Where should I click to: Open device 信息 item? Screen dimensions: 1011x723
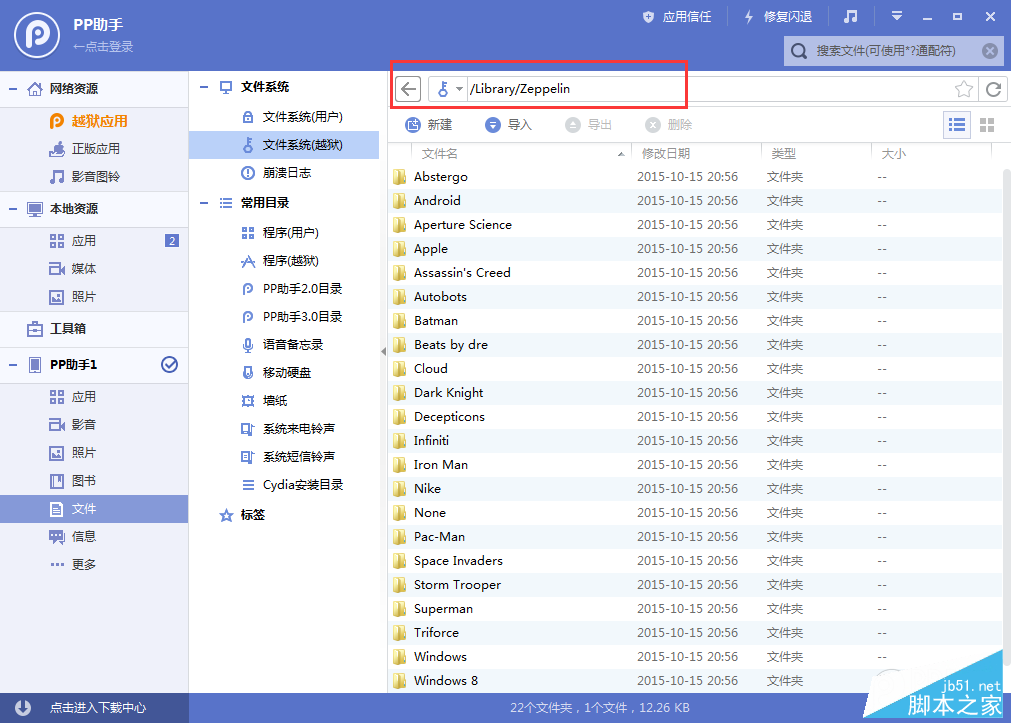coord(94,537)
